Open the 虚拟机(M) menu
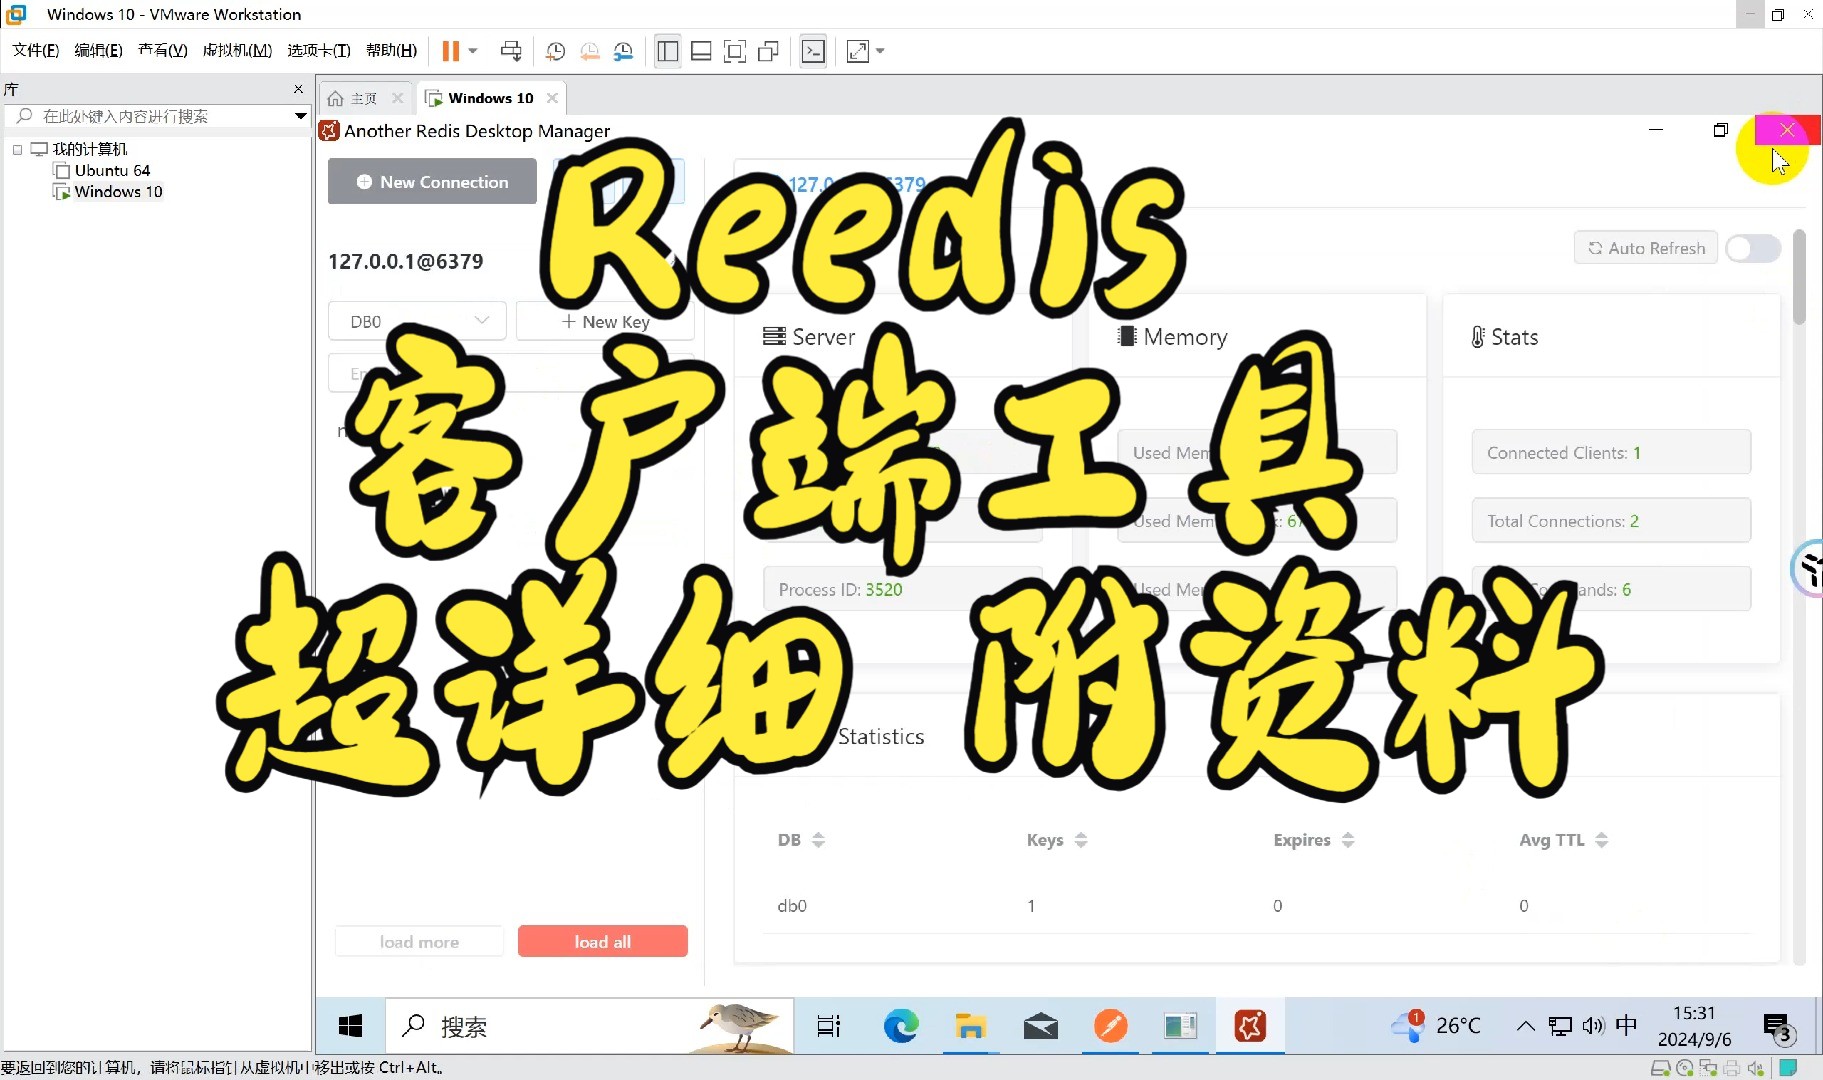 [237, 50]
